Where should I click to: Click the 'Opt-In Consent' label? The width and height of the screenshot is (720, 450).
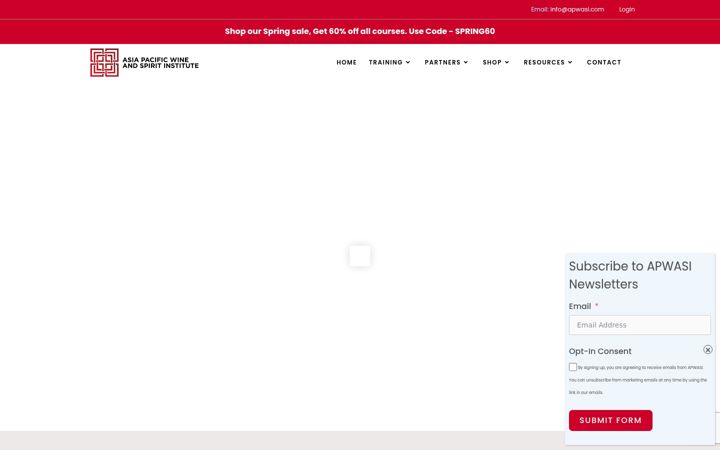(x=600, y=351)
